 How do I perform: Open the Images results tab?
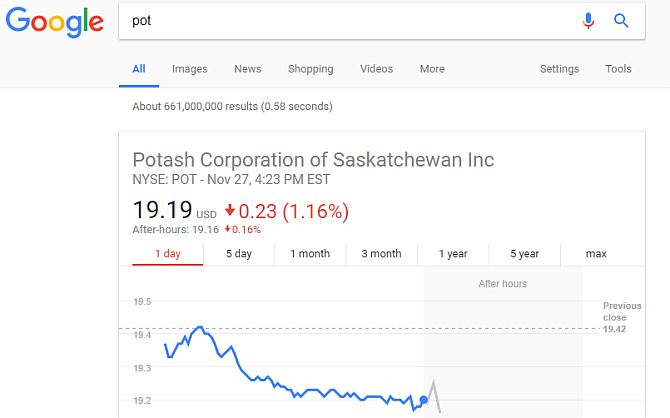click(190, 69)
